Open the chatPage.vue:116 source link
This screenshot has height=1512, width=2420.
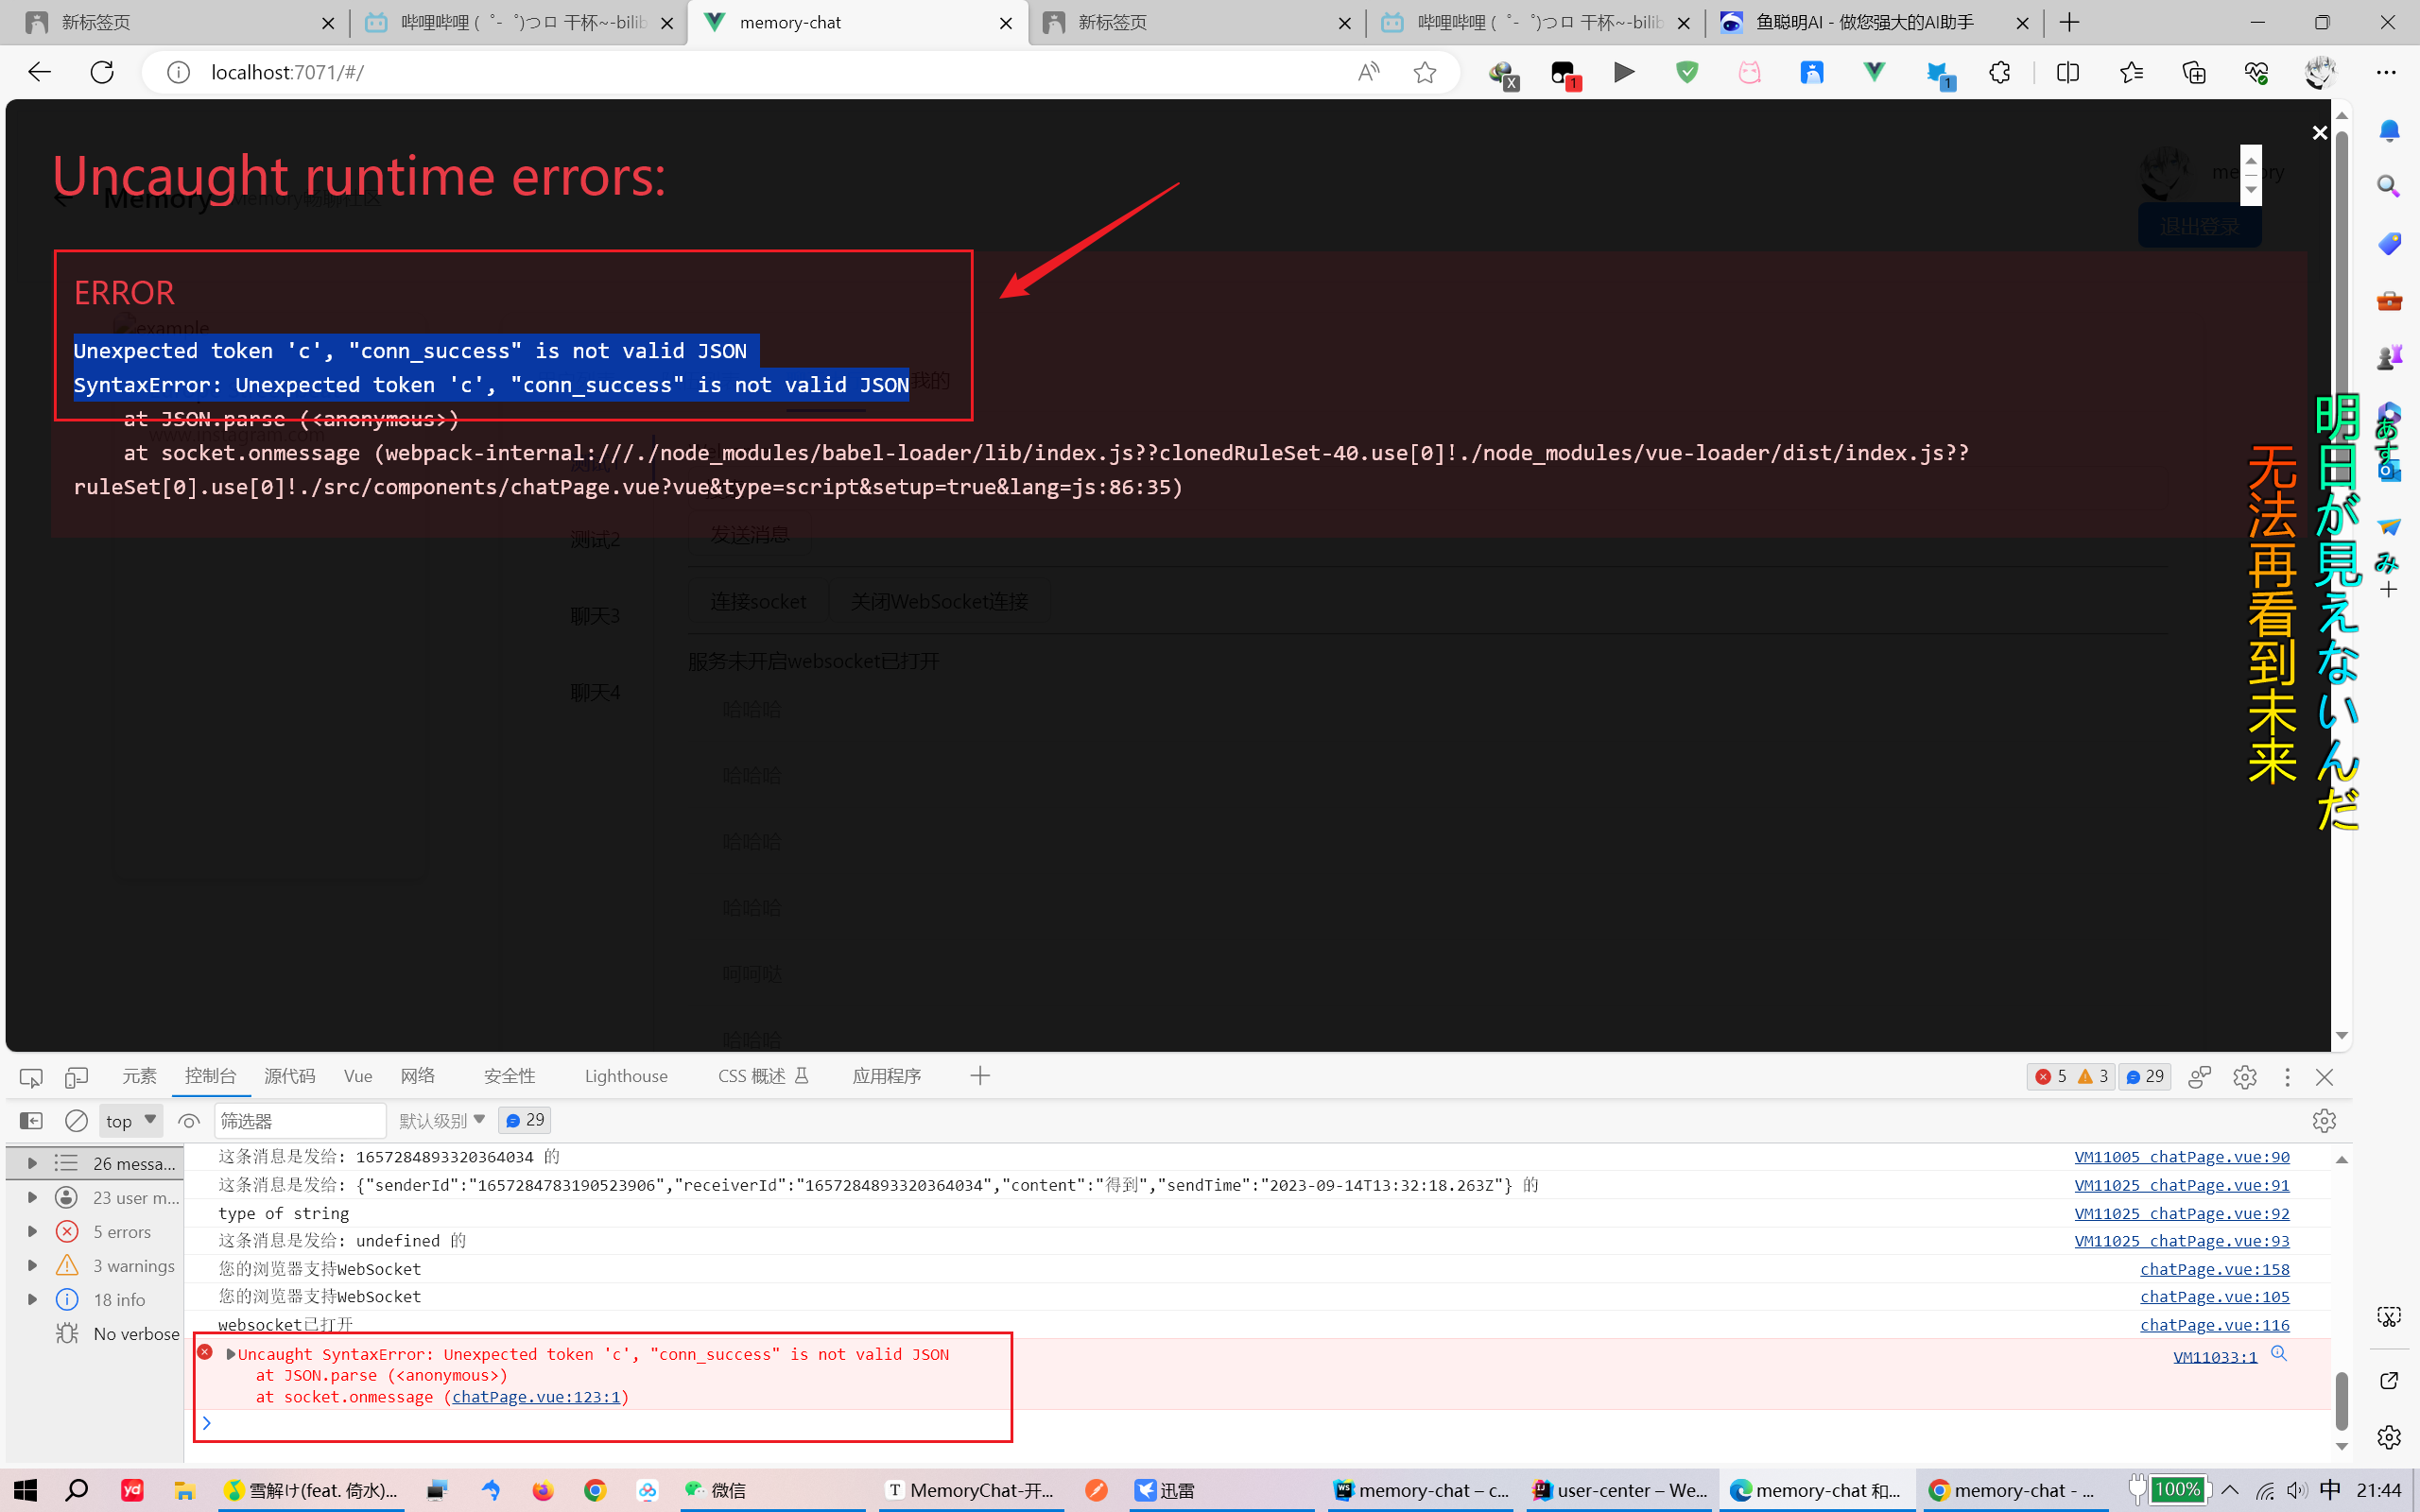pos(2214,1325)
